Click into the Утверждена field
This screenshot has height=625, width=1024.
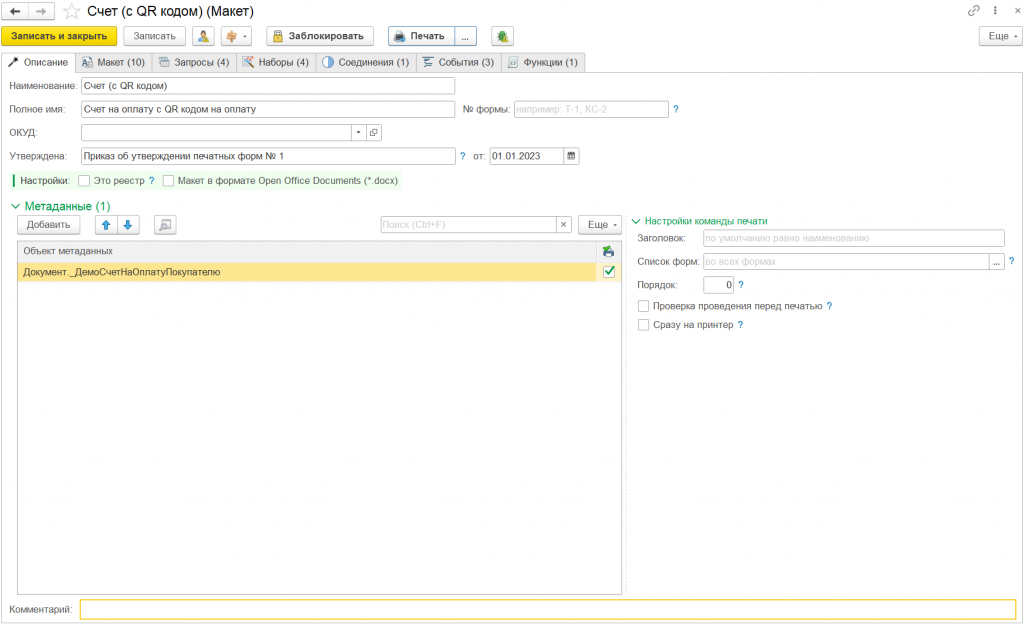click(x=268, y=156)
